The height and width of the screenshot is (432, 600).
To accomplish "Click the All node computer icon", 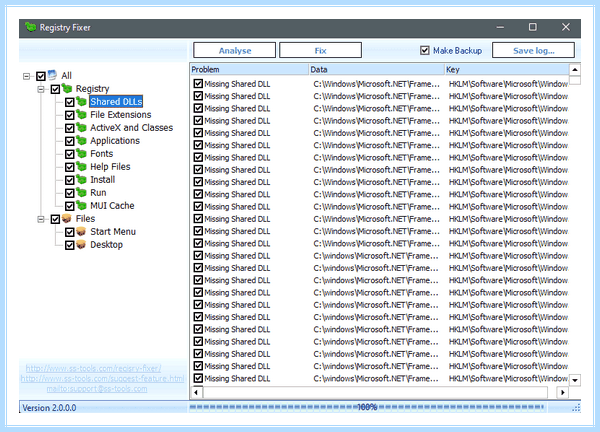I will point(52,75).
